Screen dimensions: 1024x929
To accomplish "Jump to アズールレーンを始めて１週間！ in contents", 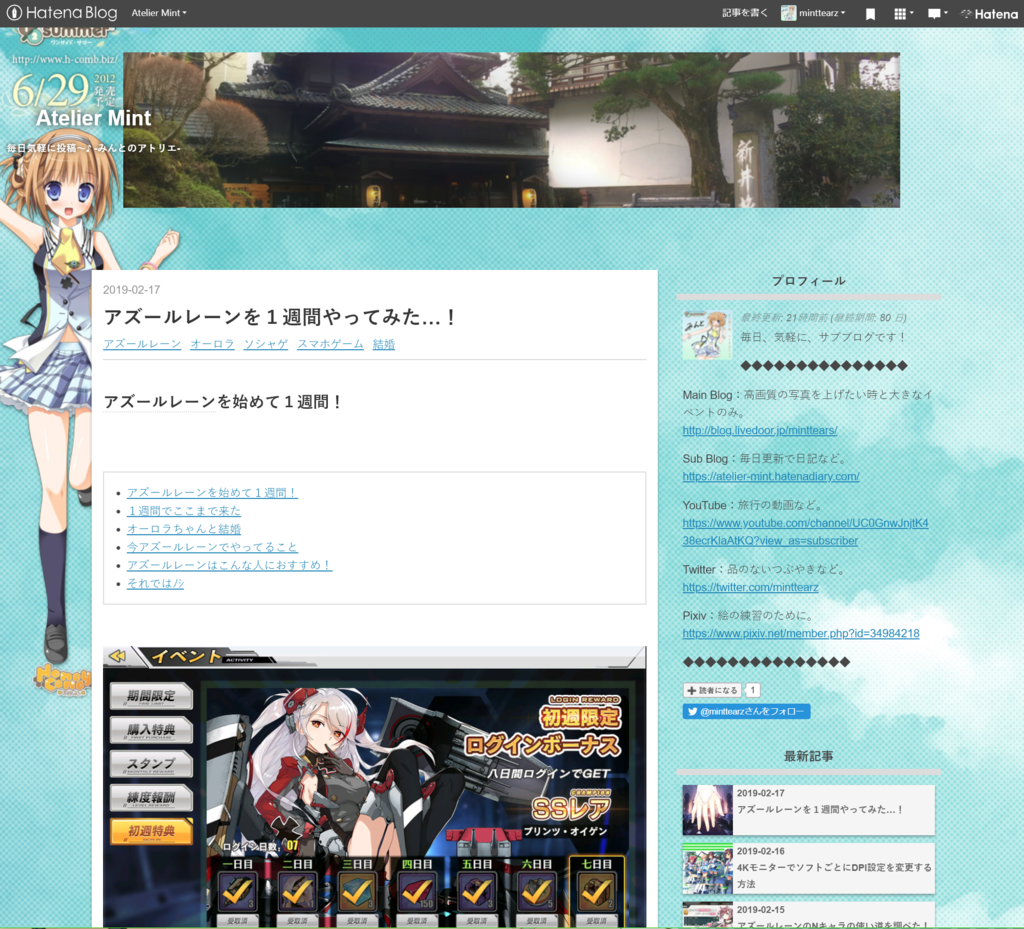I will pyautogui.click(x=212, y=492).
